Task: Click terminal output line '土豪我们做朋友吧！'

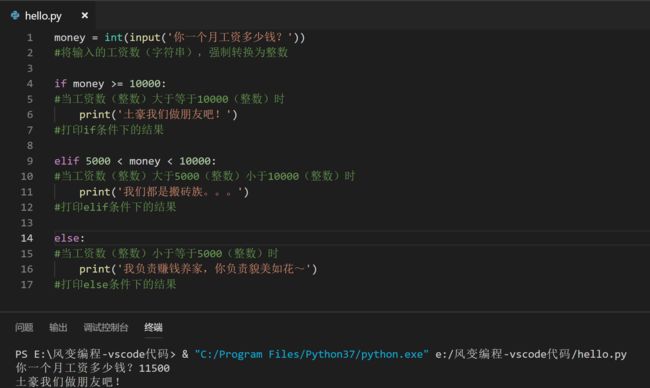Action: pos(68,381)
